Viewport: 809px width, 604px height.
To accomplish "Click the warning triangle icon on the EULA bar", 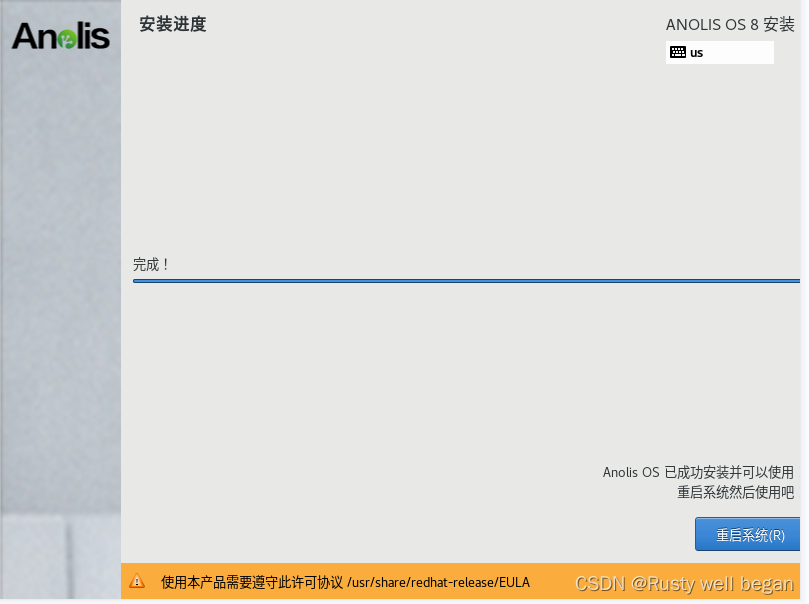I will 138,581.
